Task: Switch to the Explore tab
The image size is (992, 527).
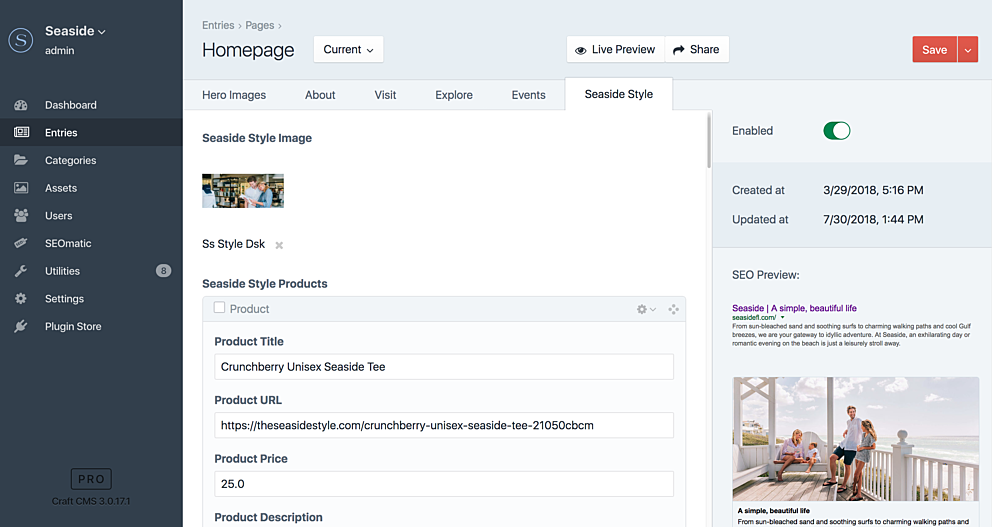Action: click(x=454, y=95)
